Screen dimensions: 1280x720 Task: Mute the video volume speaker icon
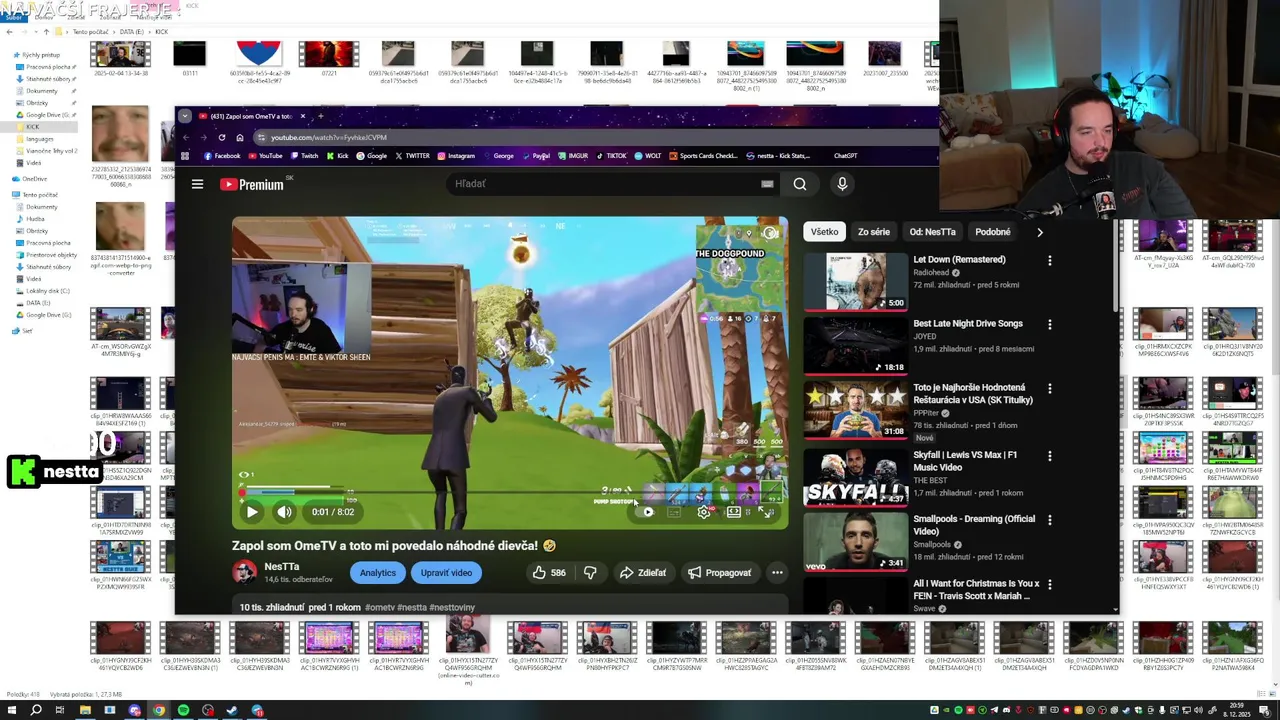pyautogui.click(x=285, y=512)
